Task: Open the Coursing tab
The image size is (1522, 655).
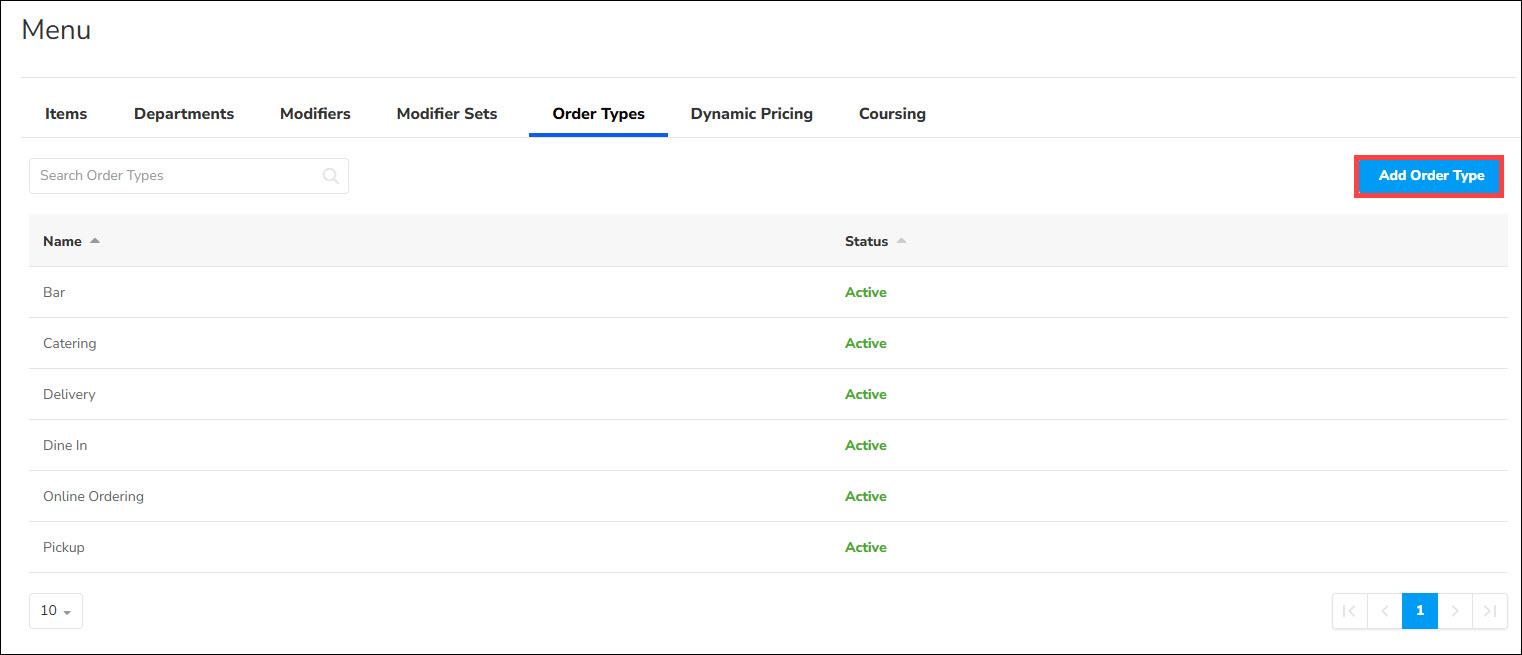Action: (892, 114)
